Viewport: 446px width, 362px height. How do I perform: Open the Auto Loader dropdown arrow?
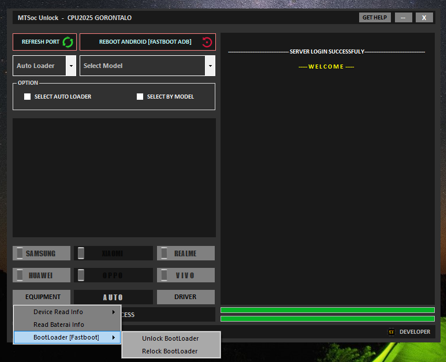pos(71,66)
